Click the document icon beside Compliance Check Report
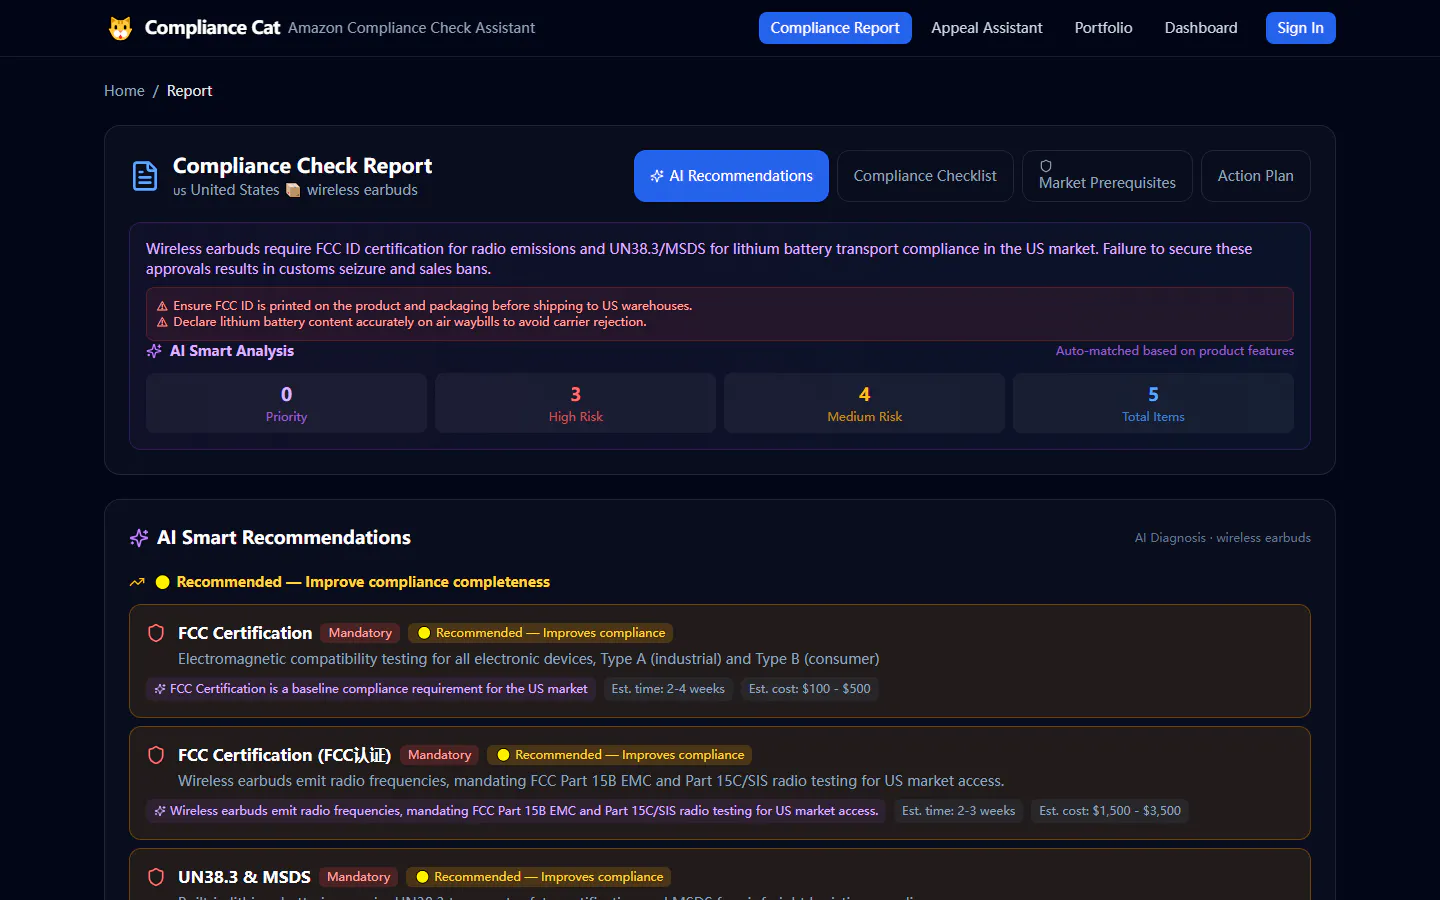Viewport: 1440px width, 900px height. point(145,176)
